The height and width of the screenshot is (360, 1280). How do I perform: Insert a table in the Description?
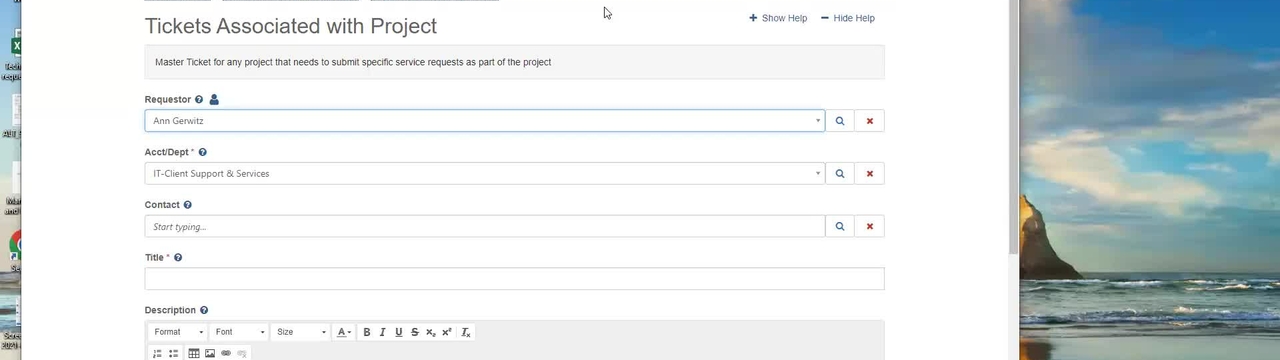click(194, 353)
